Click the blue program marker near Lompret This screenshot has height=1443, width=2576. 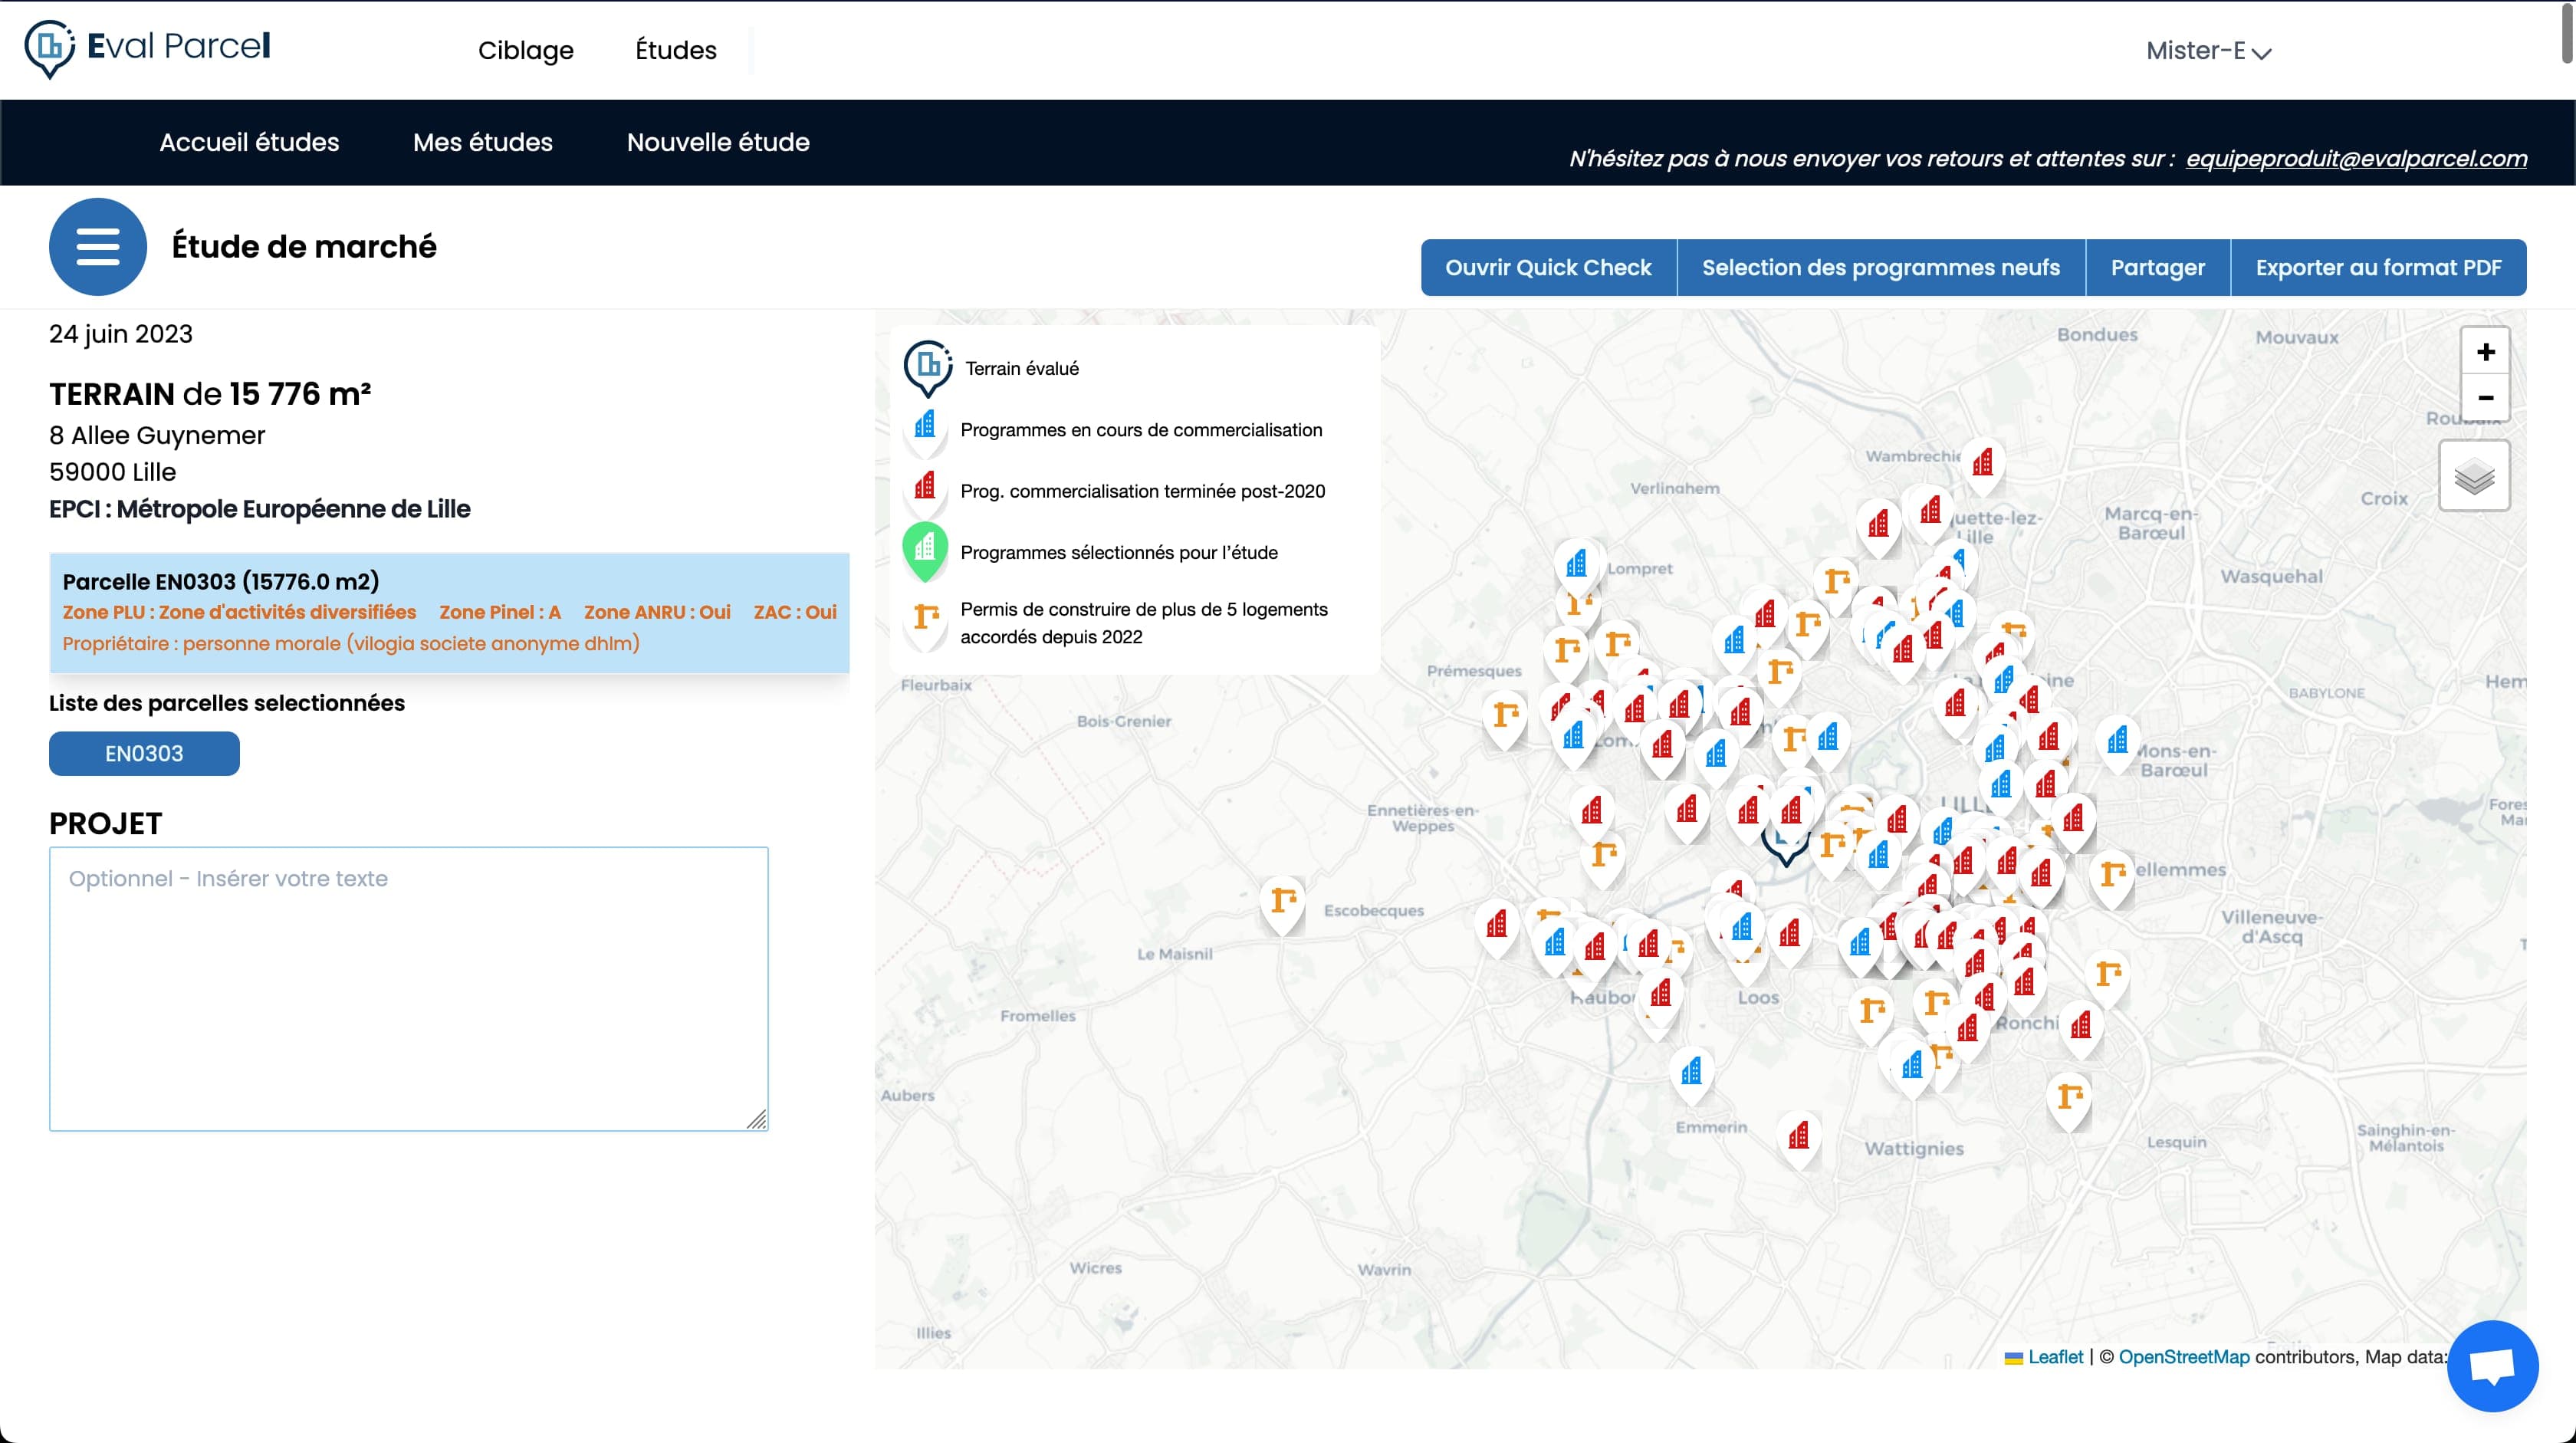1576,565
